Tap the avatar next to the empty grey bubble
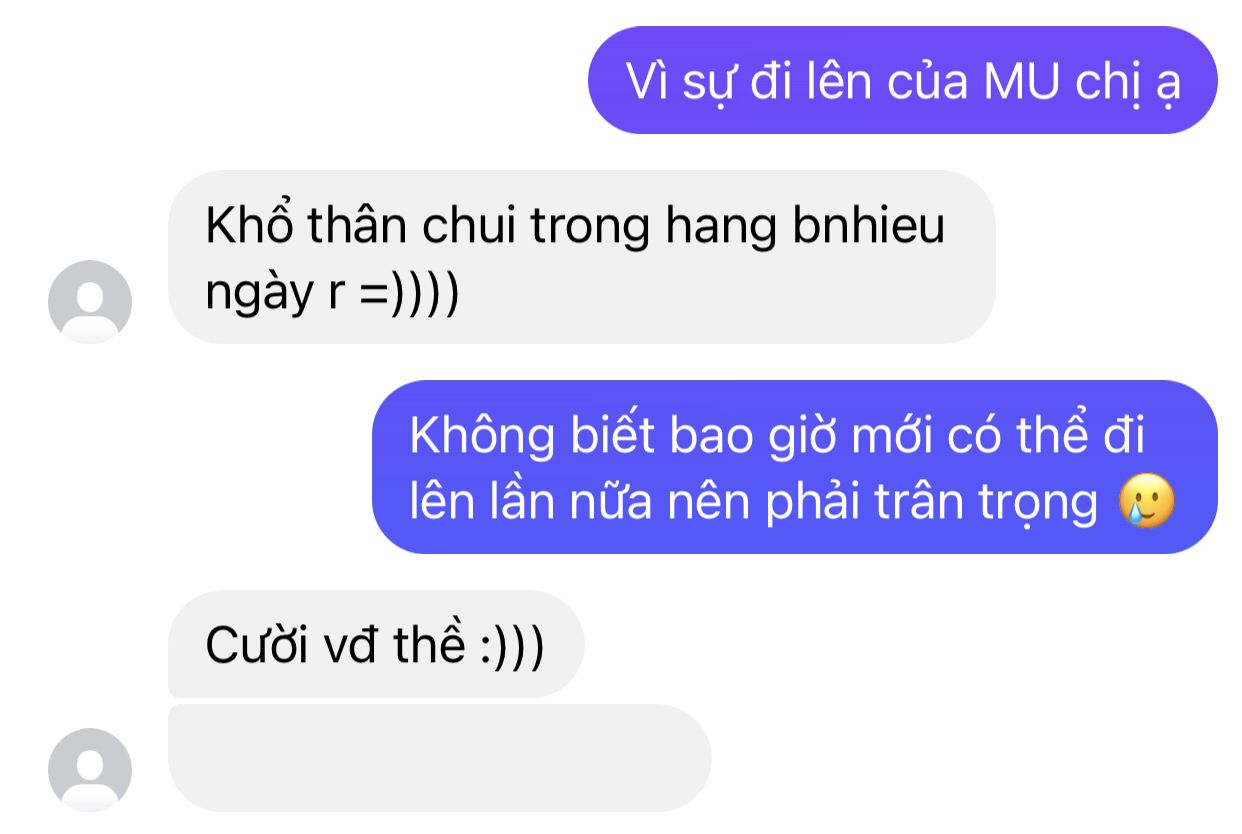 [90, 770]
